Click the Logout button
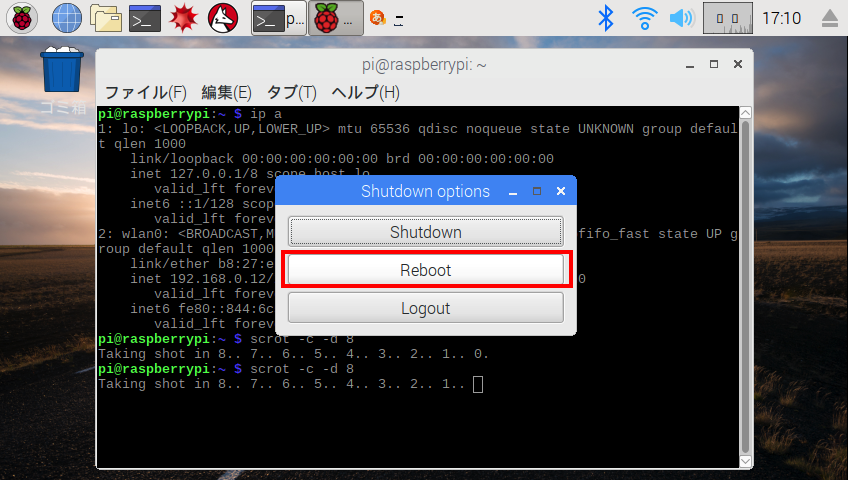 [426, 308]
